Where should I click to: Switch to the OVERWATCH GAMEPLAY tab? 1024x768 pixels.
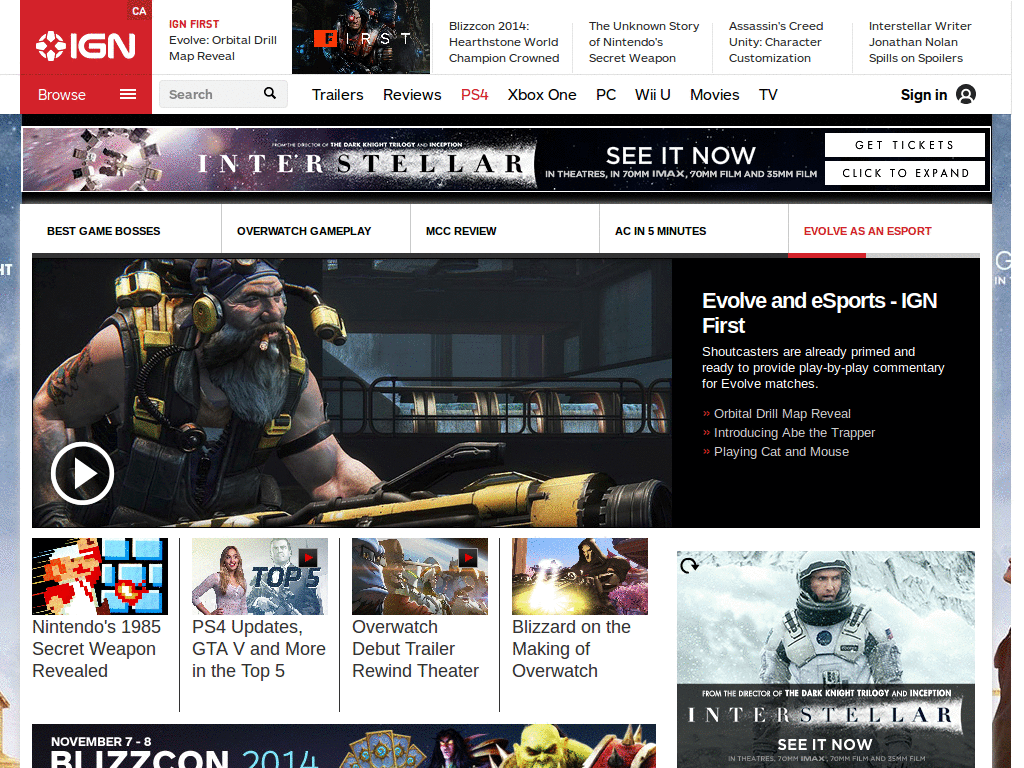pyautogui.click(x=303, y=230)
